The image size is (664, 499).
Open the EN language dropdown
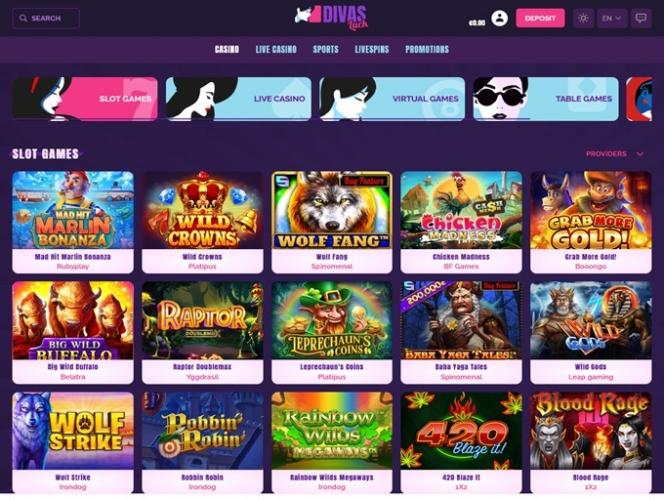point(612,18)
